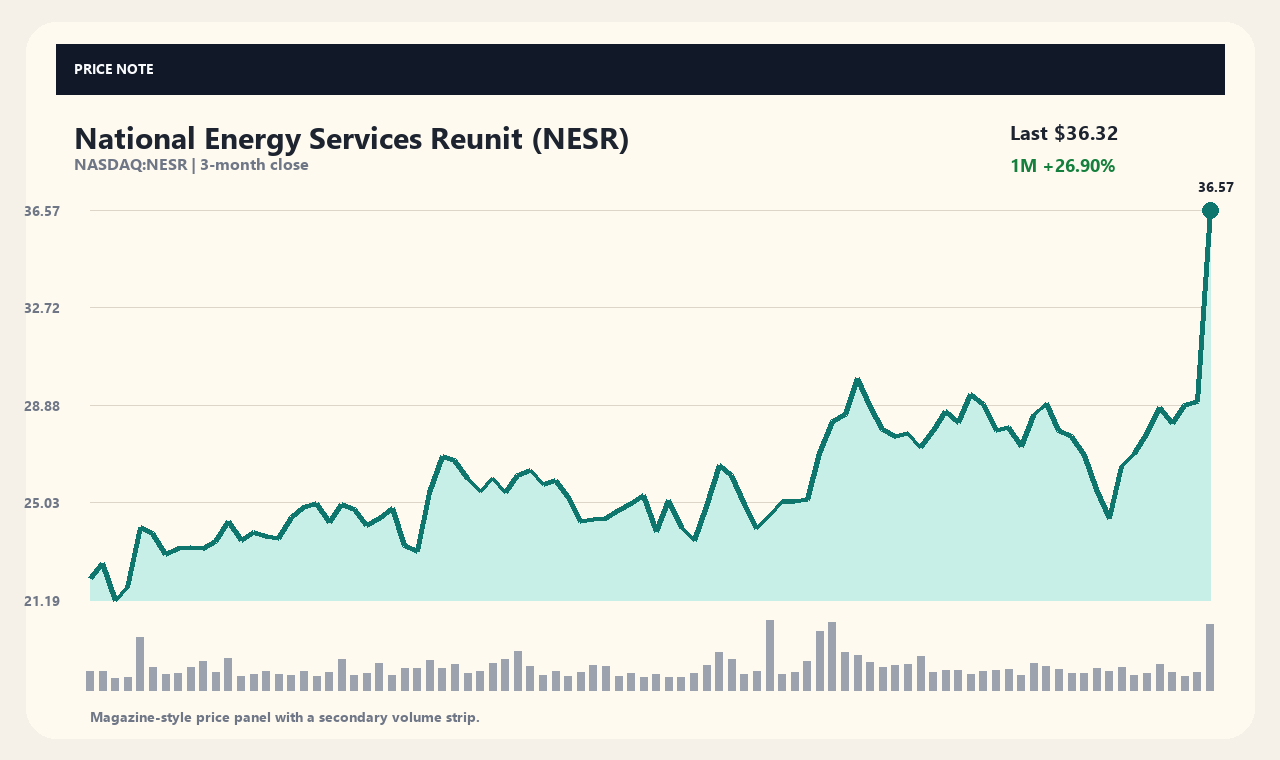Select the National Energy Services Reunit (NESR) title
Viewport: 1280px width, 760px height.
point(352,139)
